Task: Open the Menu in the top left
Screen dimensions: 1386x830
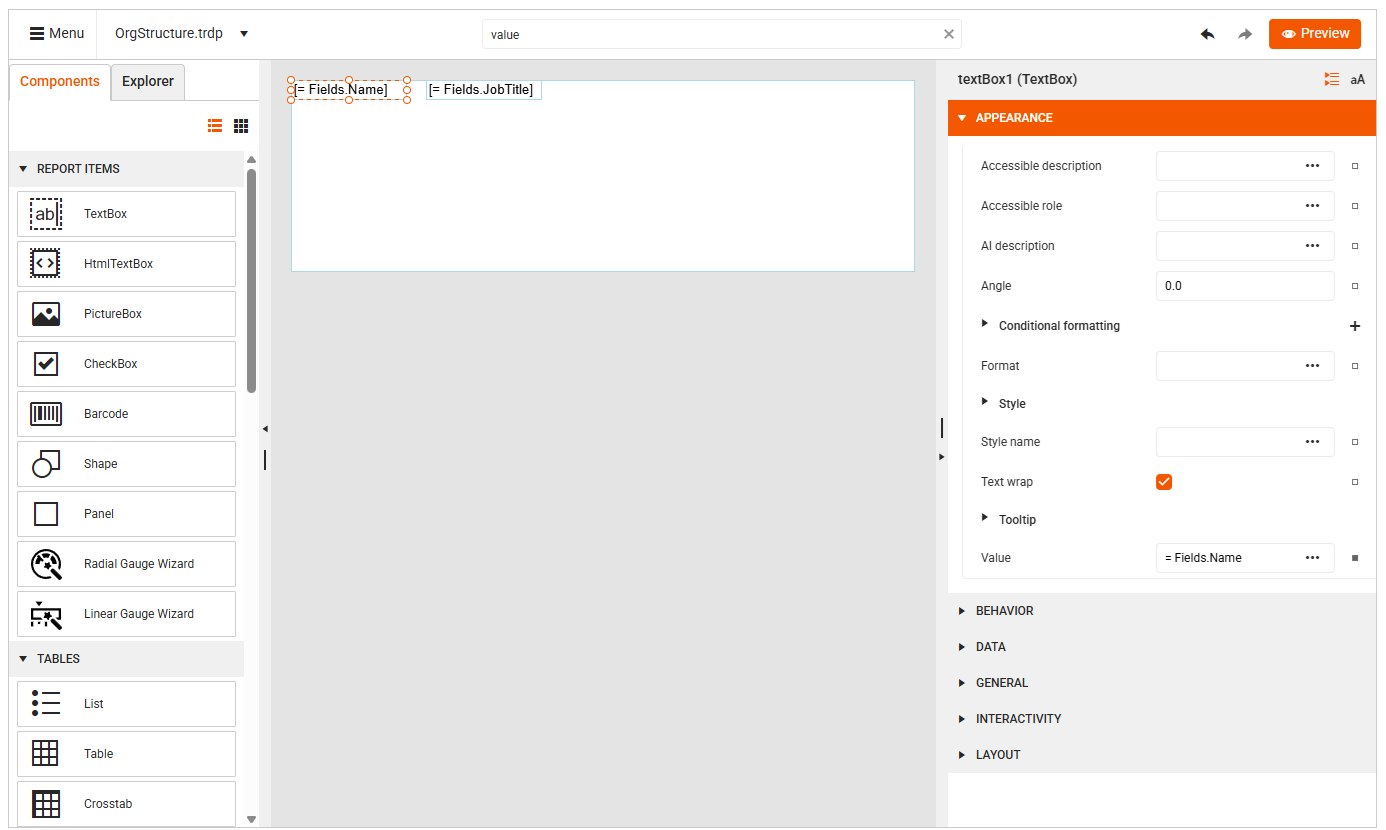Action: [x=55, y=32]
